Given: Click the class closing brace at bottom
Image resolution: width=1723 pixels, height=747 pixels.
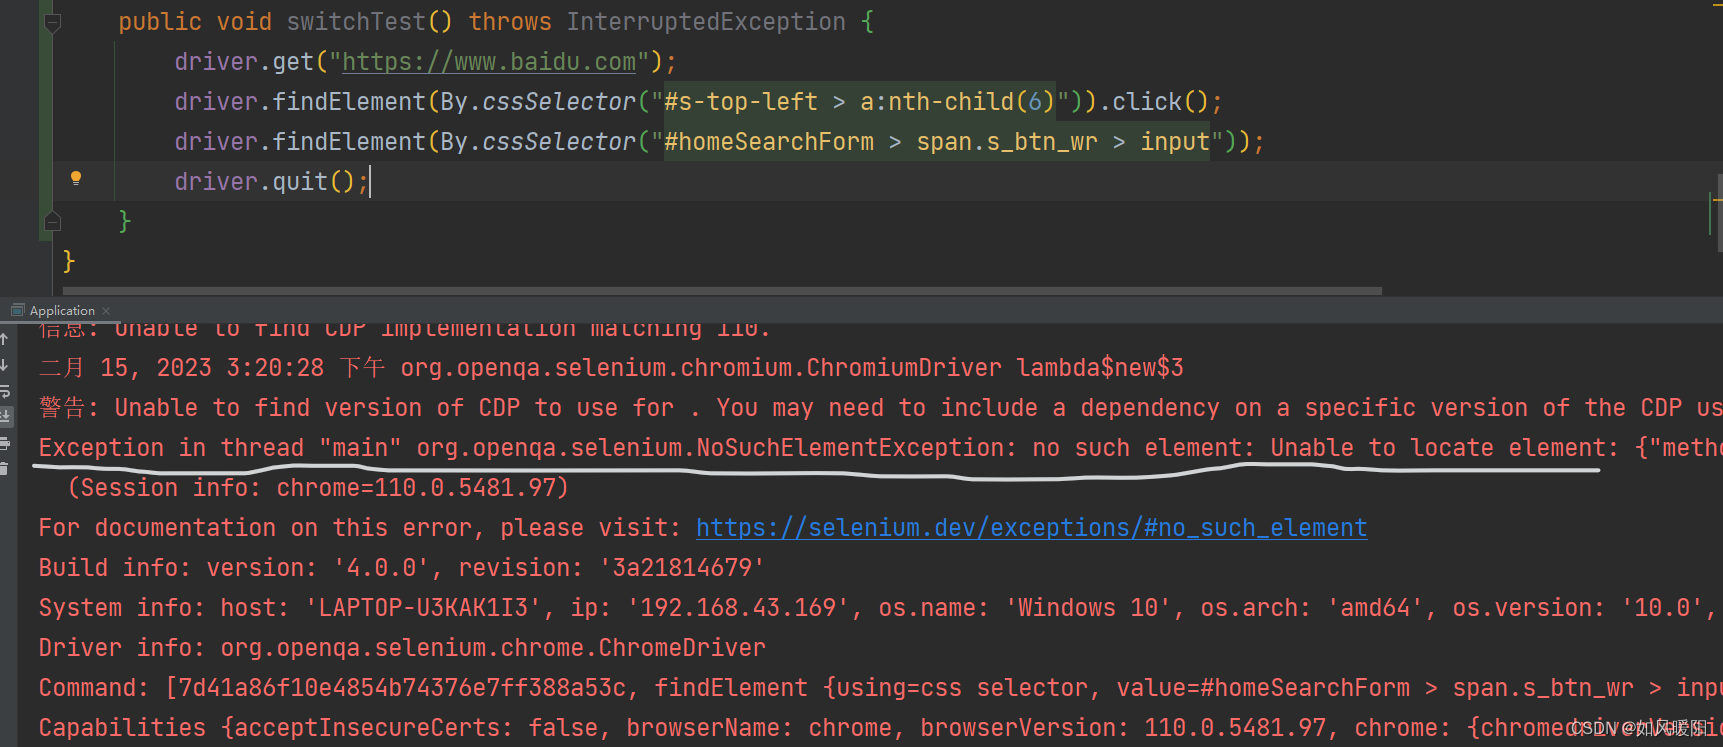Looking at the screenshot, I should [69, 262].
